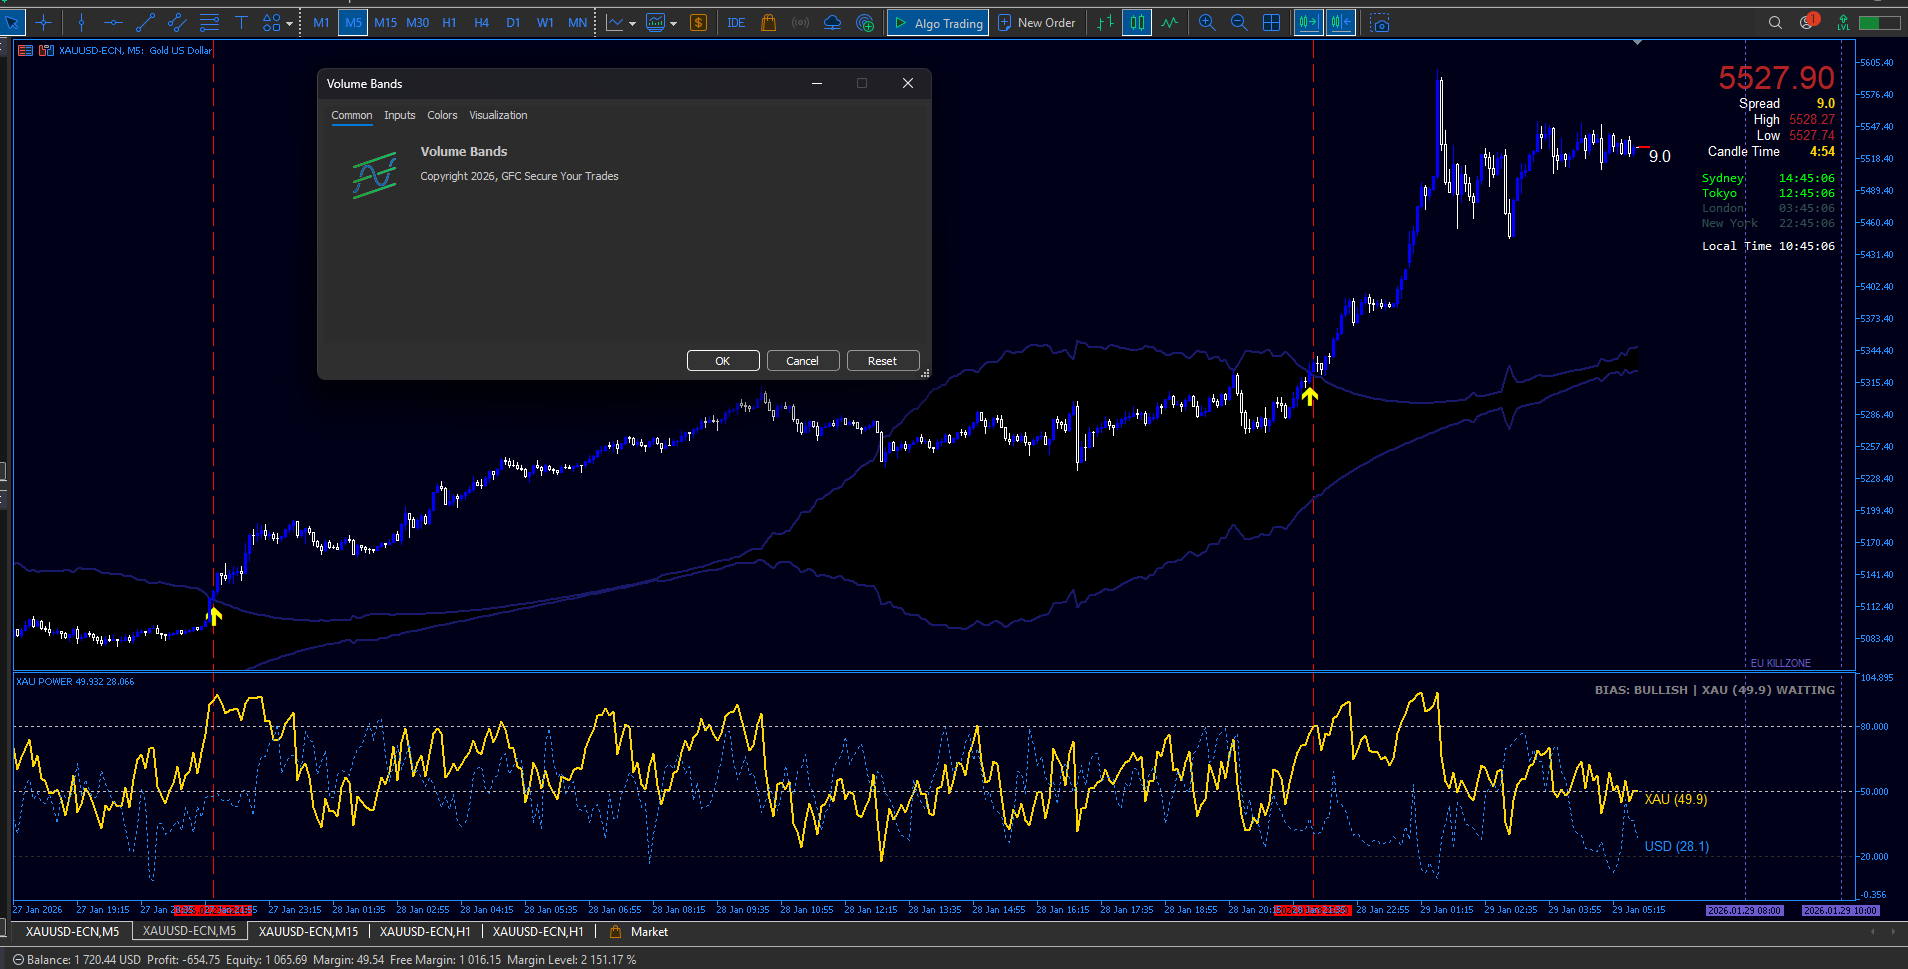Open the Market shopping bag toolbar icon

pos(768,22)
